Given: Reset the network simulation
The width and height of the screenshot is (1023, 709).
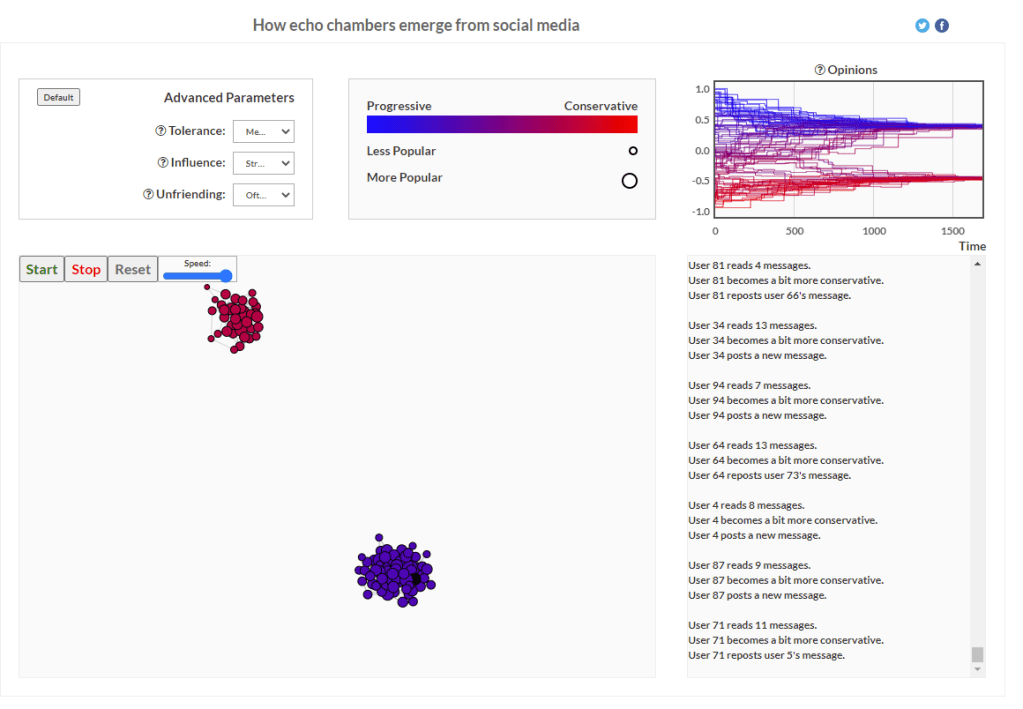Looking at the screenshot, I should (x=133, y=269).
